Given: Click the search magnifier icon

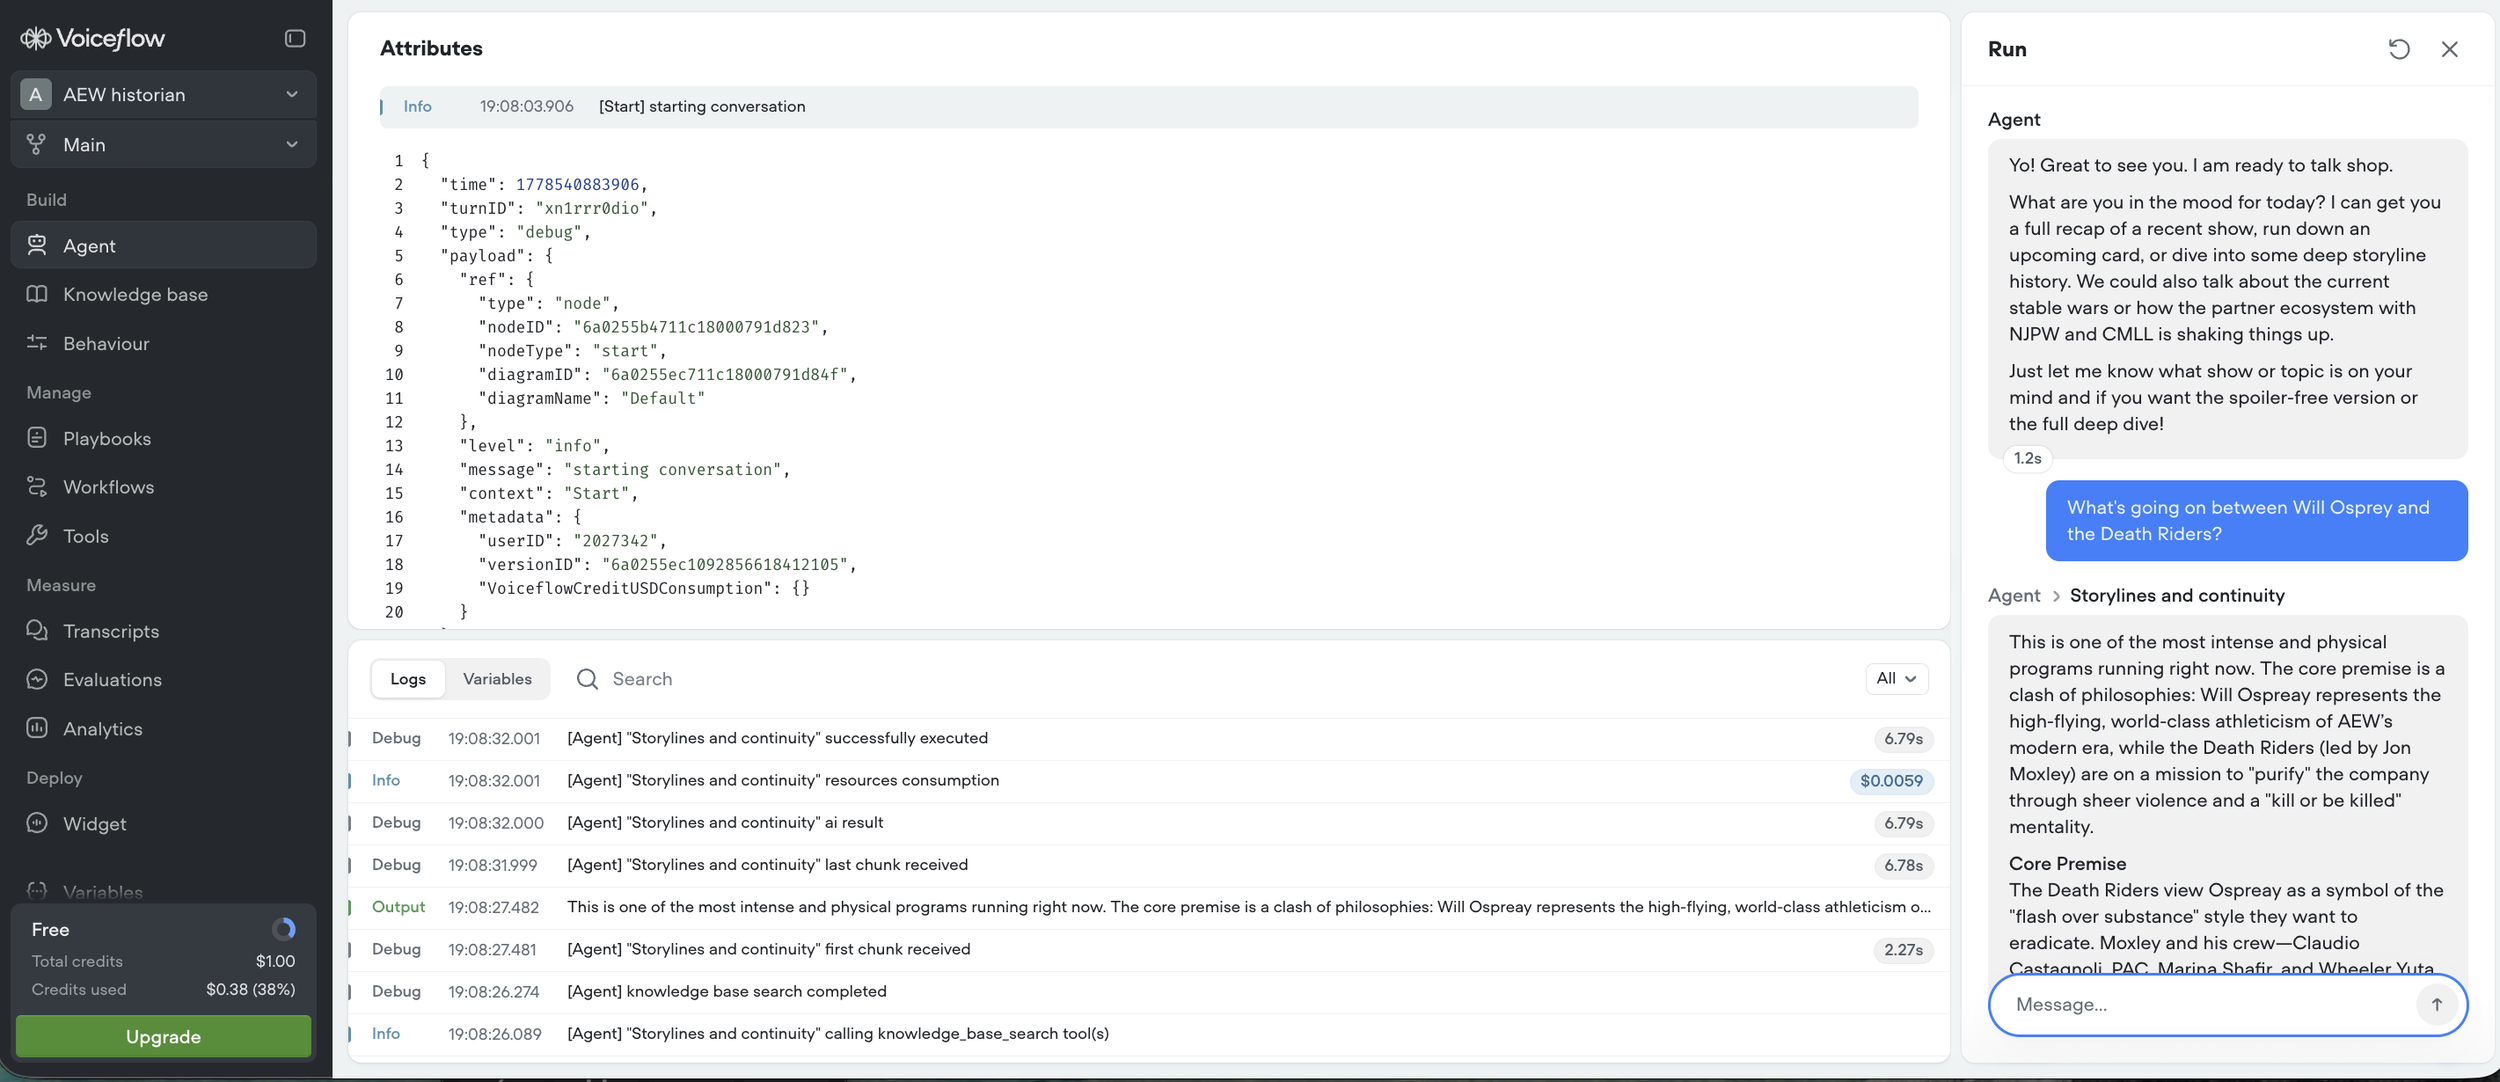Looking at the screenshot, I should 587,679.
